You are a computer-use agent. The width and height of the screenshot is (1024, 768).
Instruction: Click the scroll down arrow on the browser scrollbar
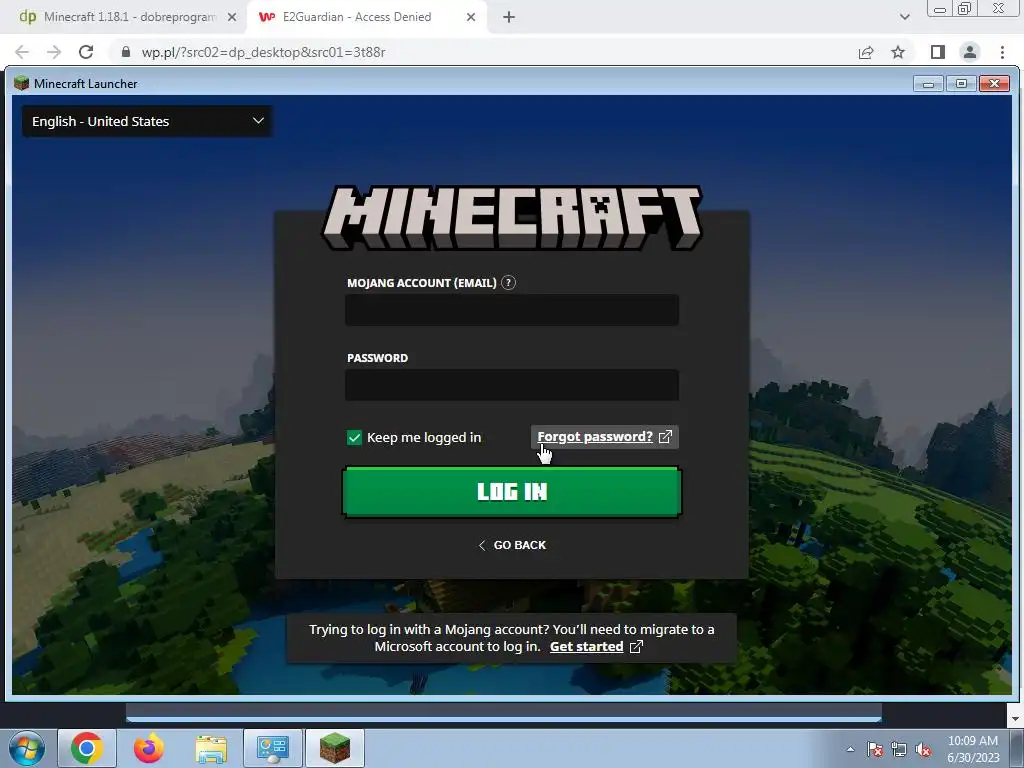pos(1014,718)
